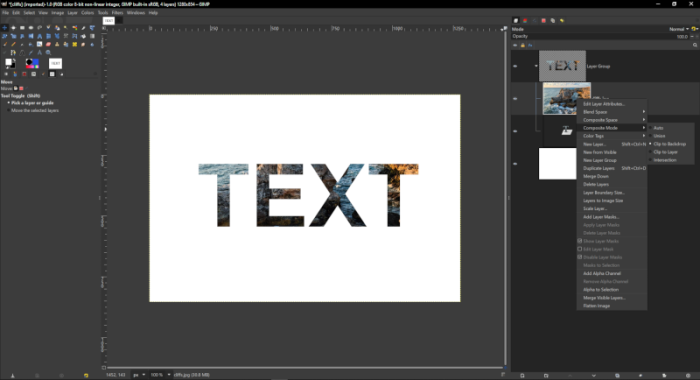Image resolution: width=700 pixels, height=380 pixels.
Task: Toggle visibility of the text layer
Action: tap(515, 131)
